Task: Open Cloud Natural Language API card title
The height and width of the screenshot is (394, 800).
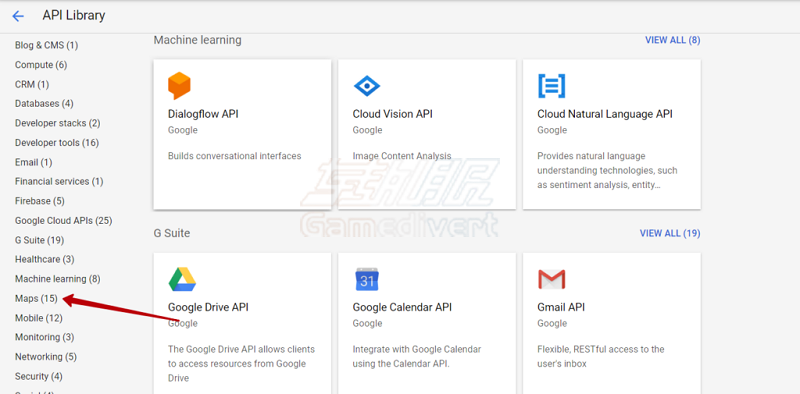Action: pos(605,114)
